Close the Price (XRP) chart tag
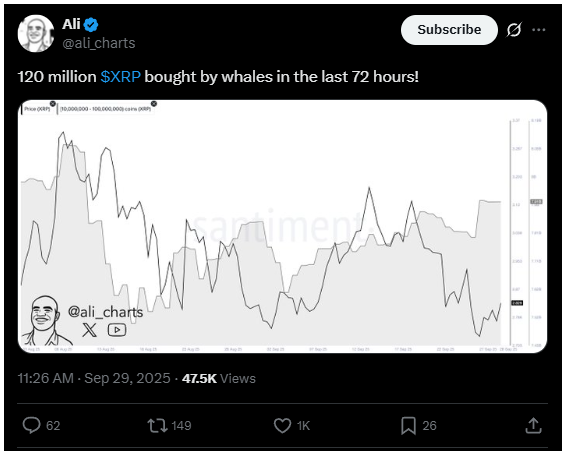This screenshot has height=455, width=566. [53, 104]
